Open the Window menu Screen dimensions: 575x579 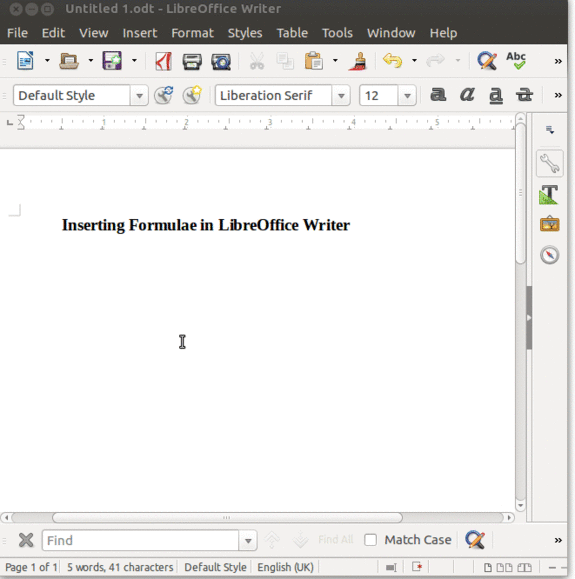coord(391,33)
